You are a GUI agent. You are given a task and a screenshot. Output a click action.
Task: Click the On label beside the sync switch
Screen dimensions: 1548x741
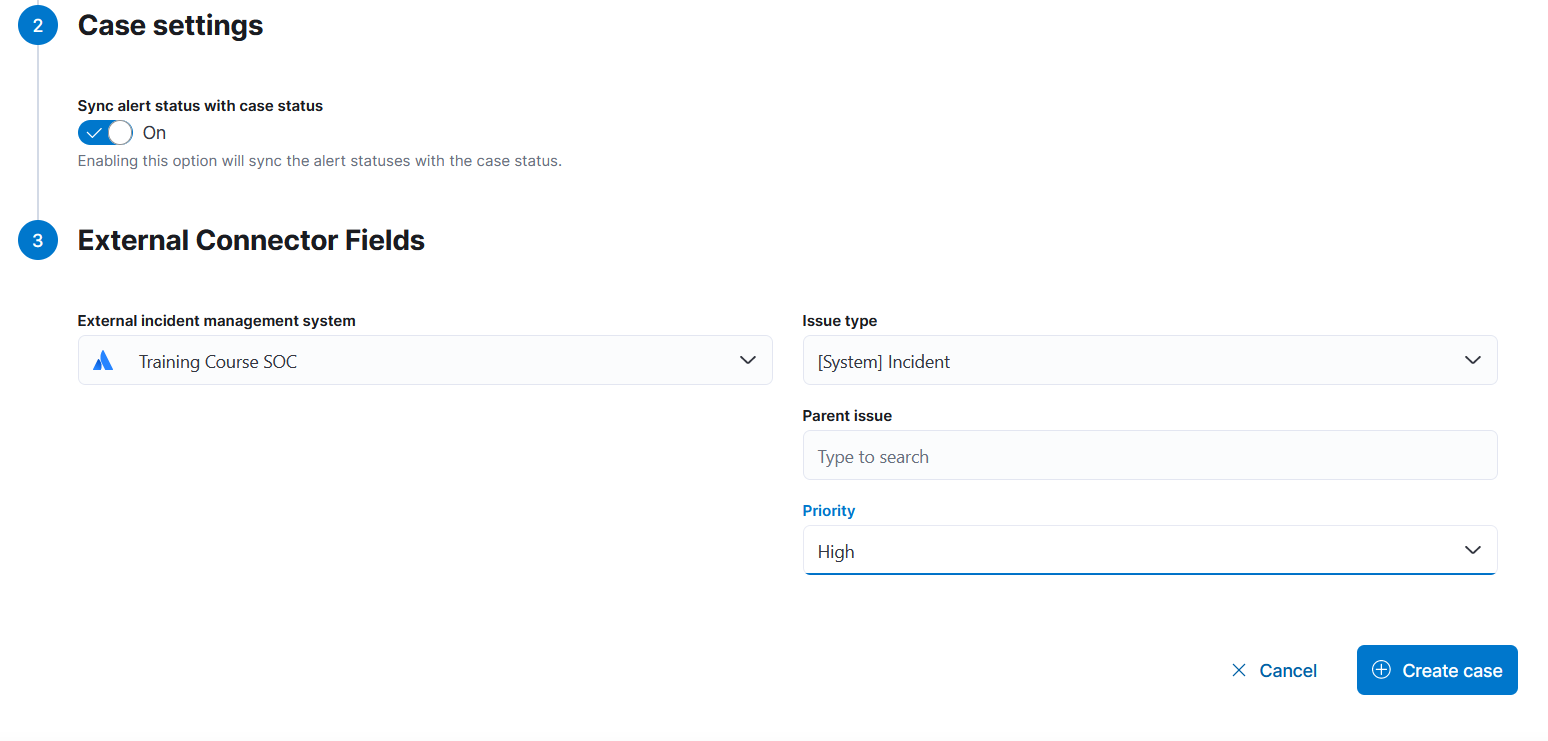tap(154, 133)
